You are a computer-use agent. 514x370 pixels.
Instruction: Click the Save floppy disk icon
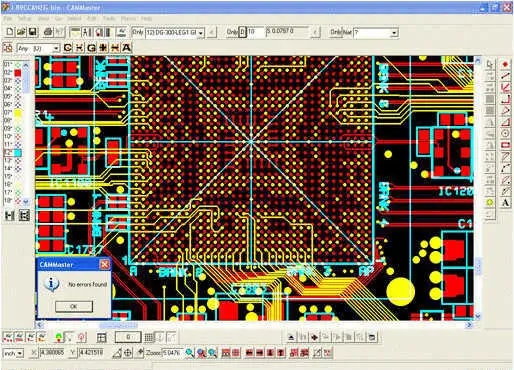(32, 32)
